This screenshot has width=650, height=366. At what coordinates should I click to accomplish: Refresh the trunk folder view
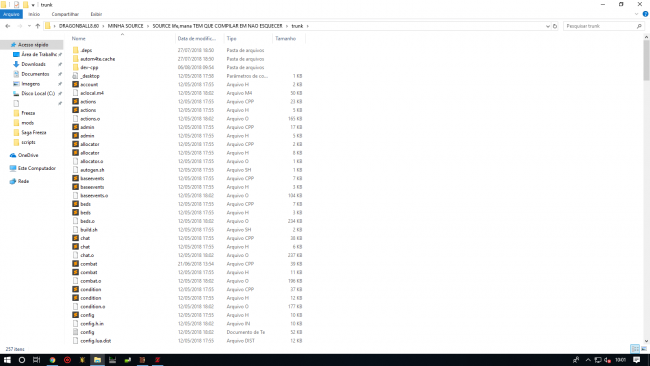tap(555, 26)
